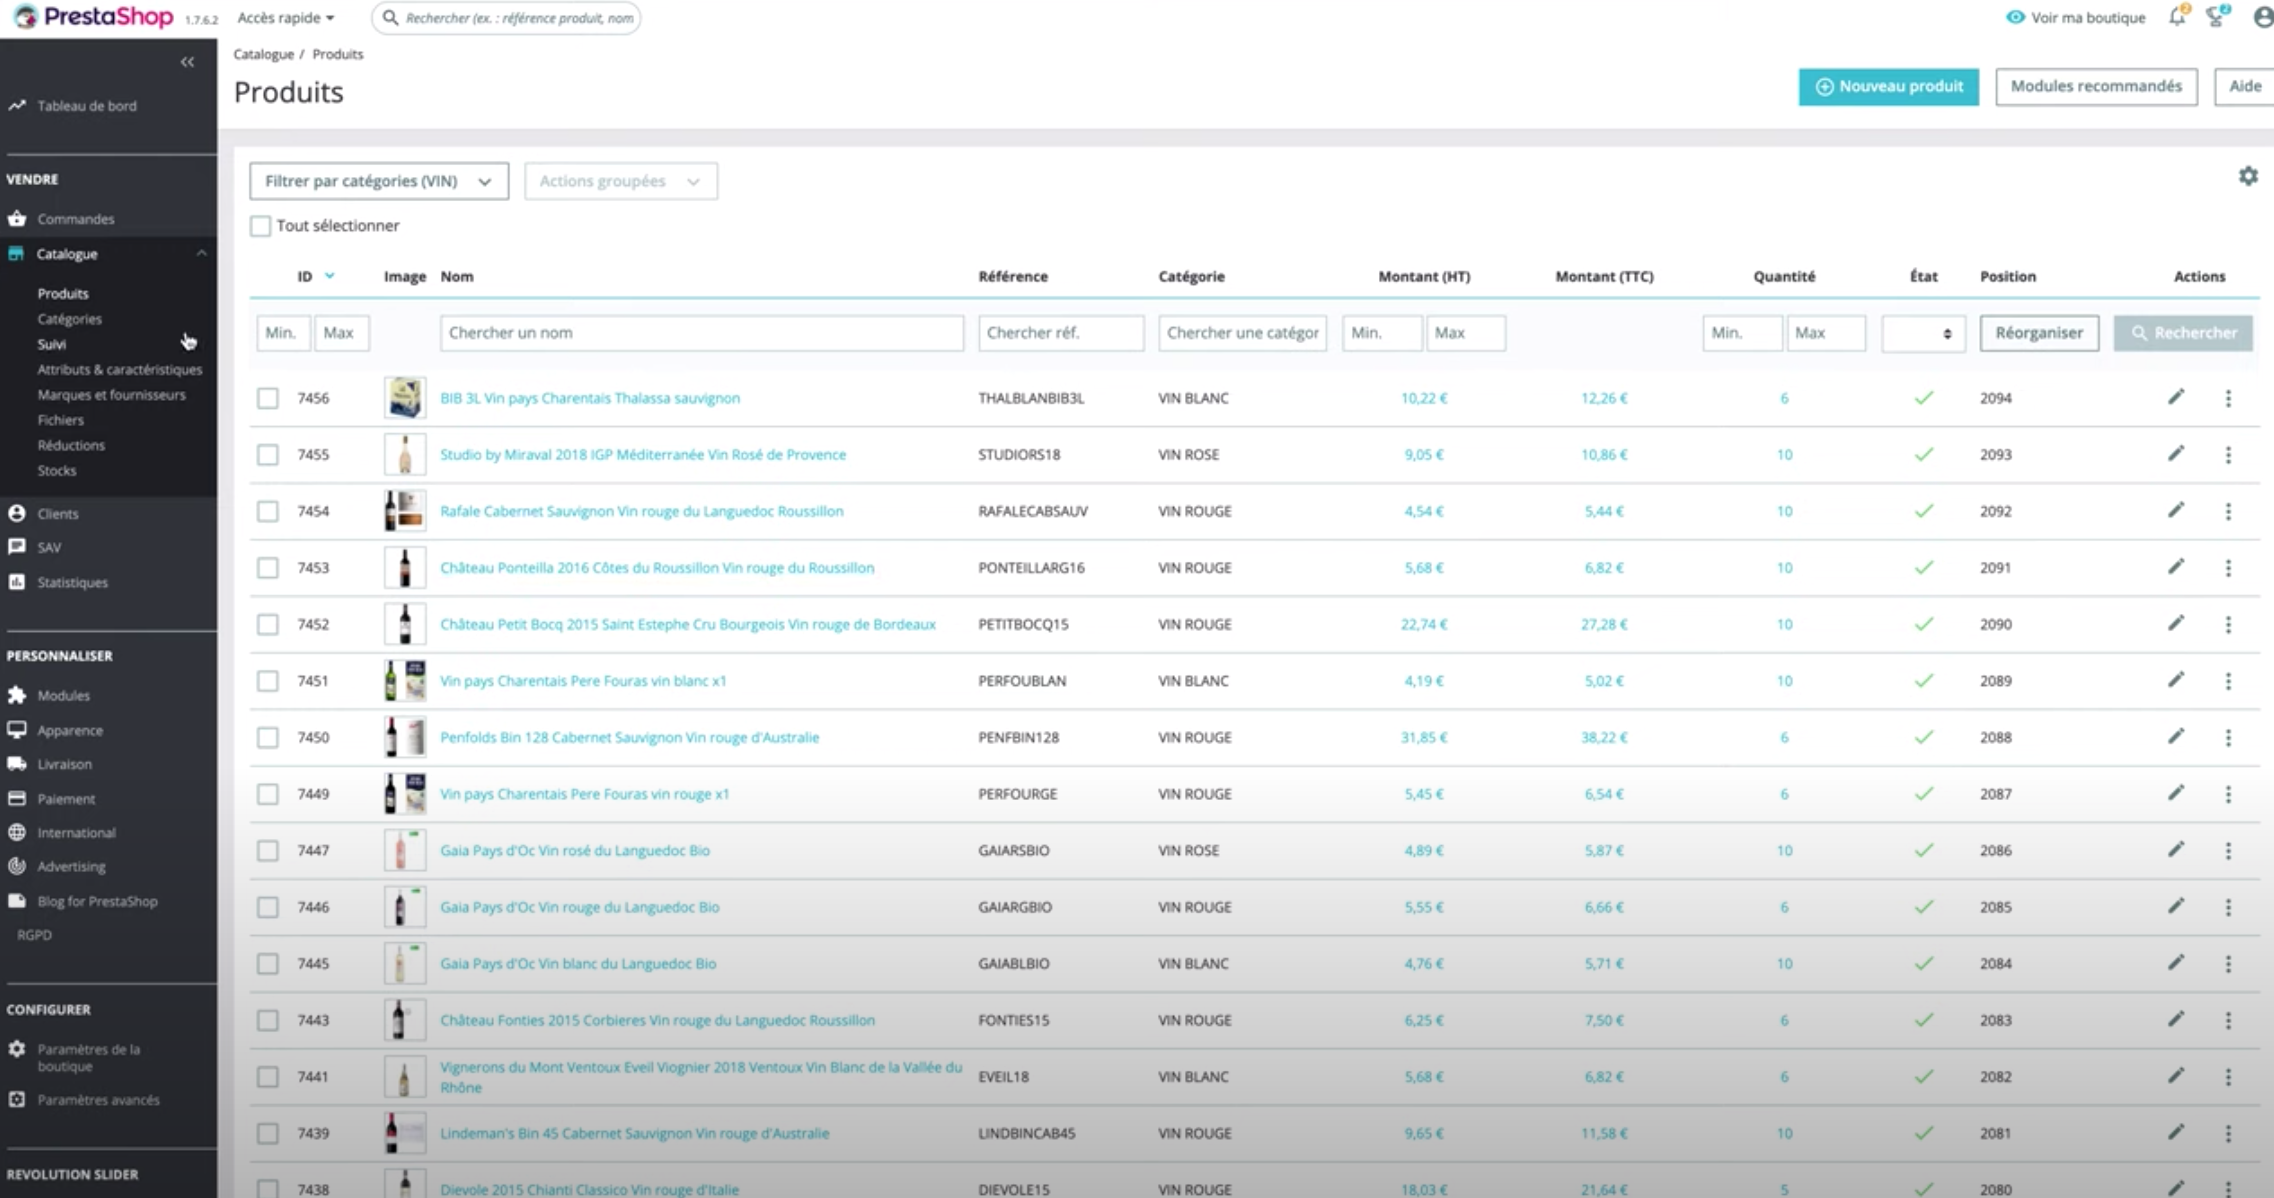Click the Nouveau produit button
Viewport: 2274px width, 1198px height.
(x=1888, y=87)
